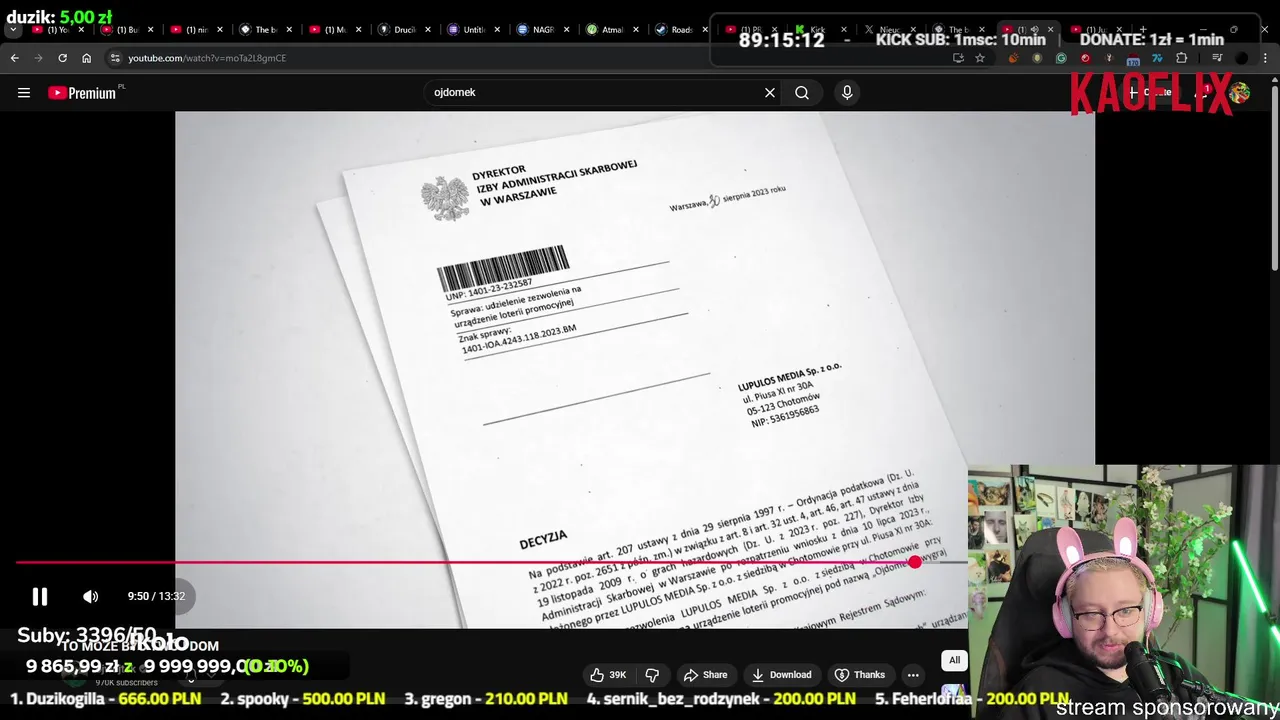Close the NAGR tab
The image size is (1280, 720).
coord(567,30)
